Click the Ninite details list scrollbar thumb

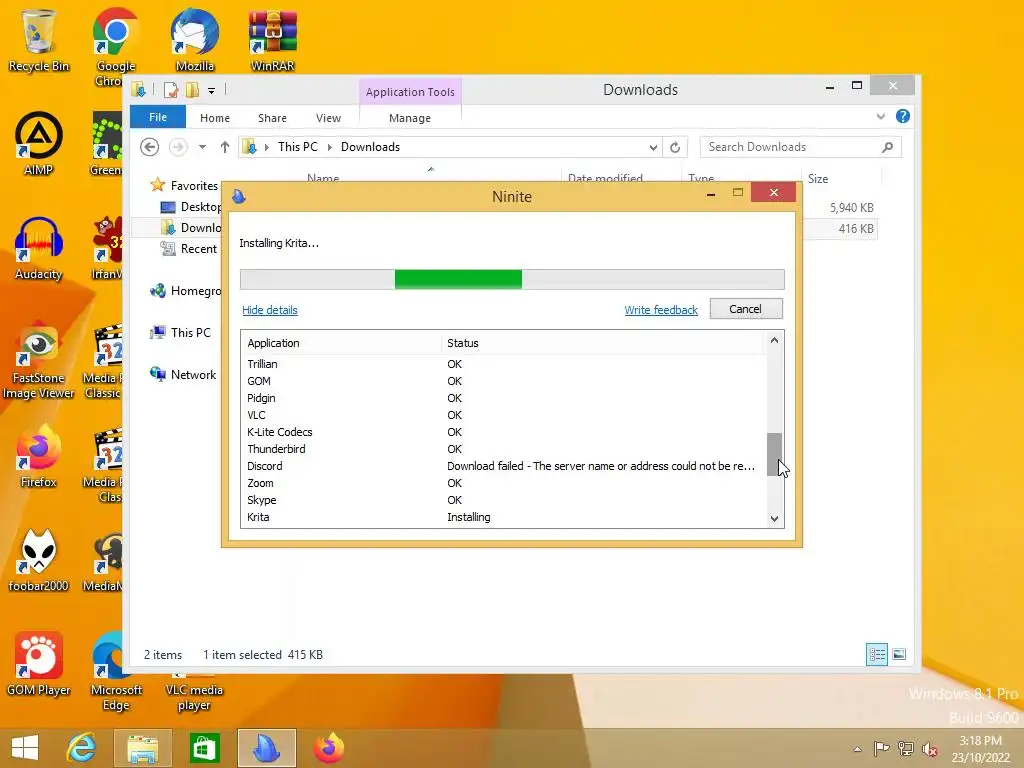tap(774, 455)
